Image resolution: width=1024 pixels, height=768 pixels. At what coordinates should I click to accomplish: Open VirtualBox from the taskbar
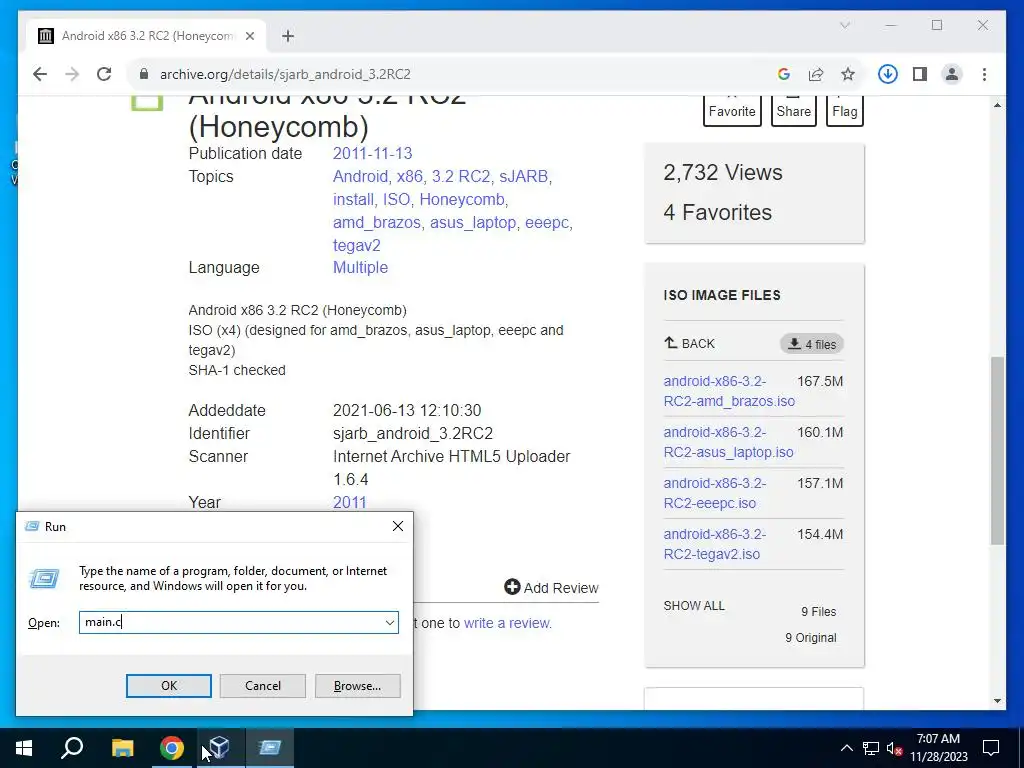[x=220, y=748]
